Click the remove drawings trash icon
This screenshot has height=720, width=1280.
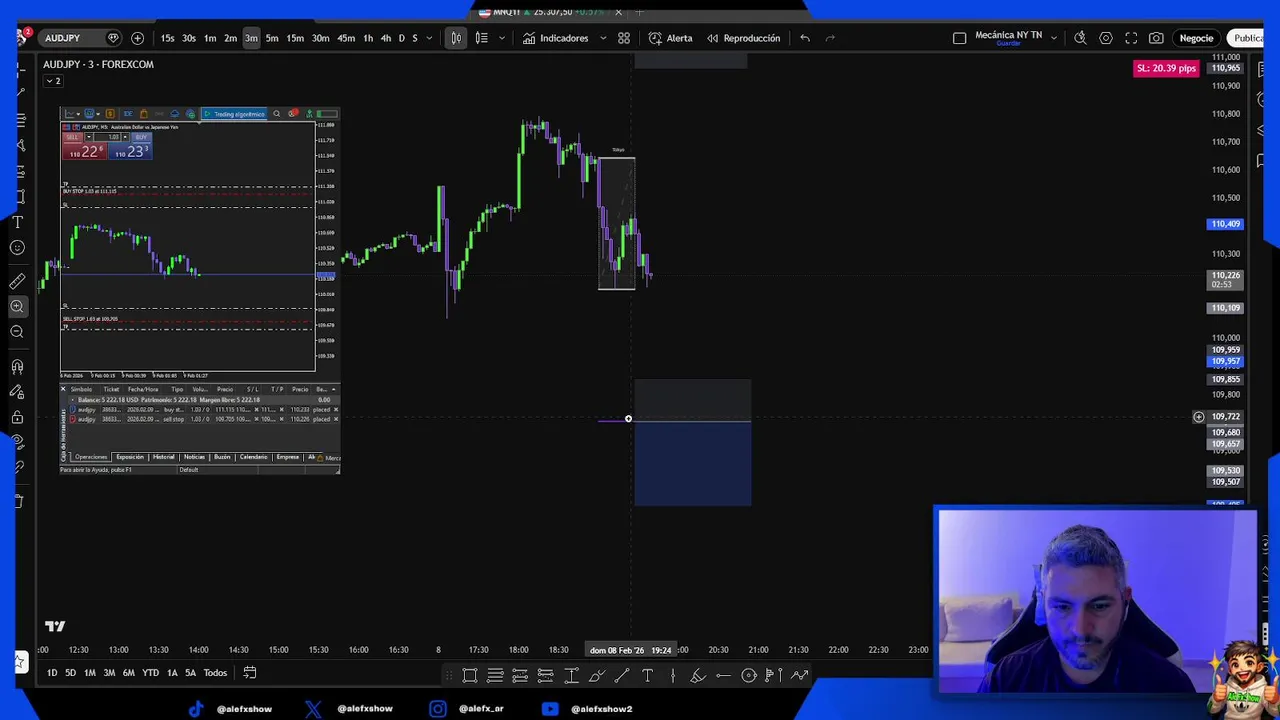pos(17,500)
